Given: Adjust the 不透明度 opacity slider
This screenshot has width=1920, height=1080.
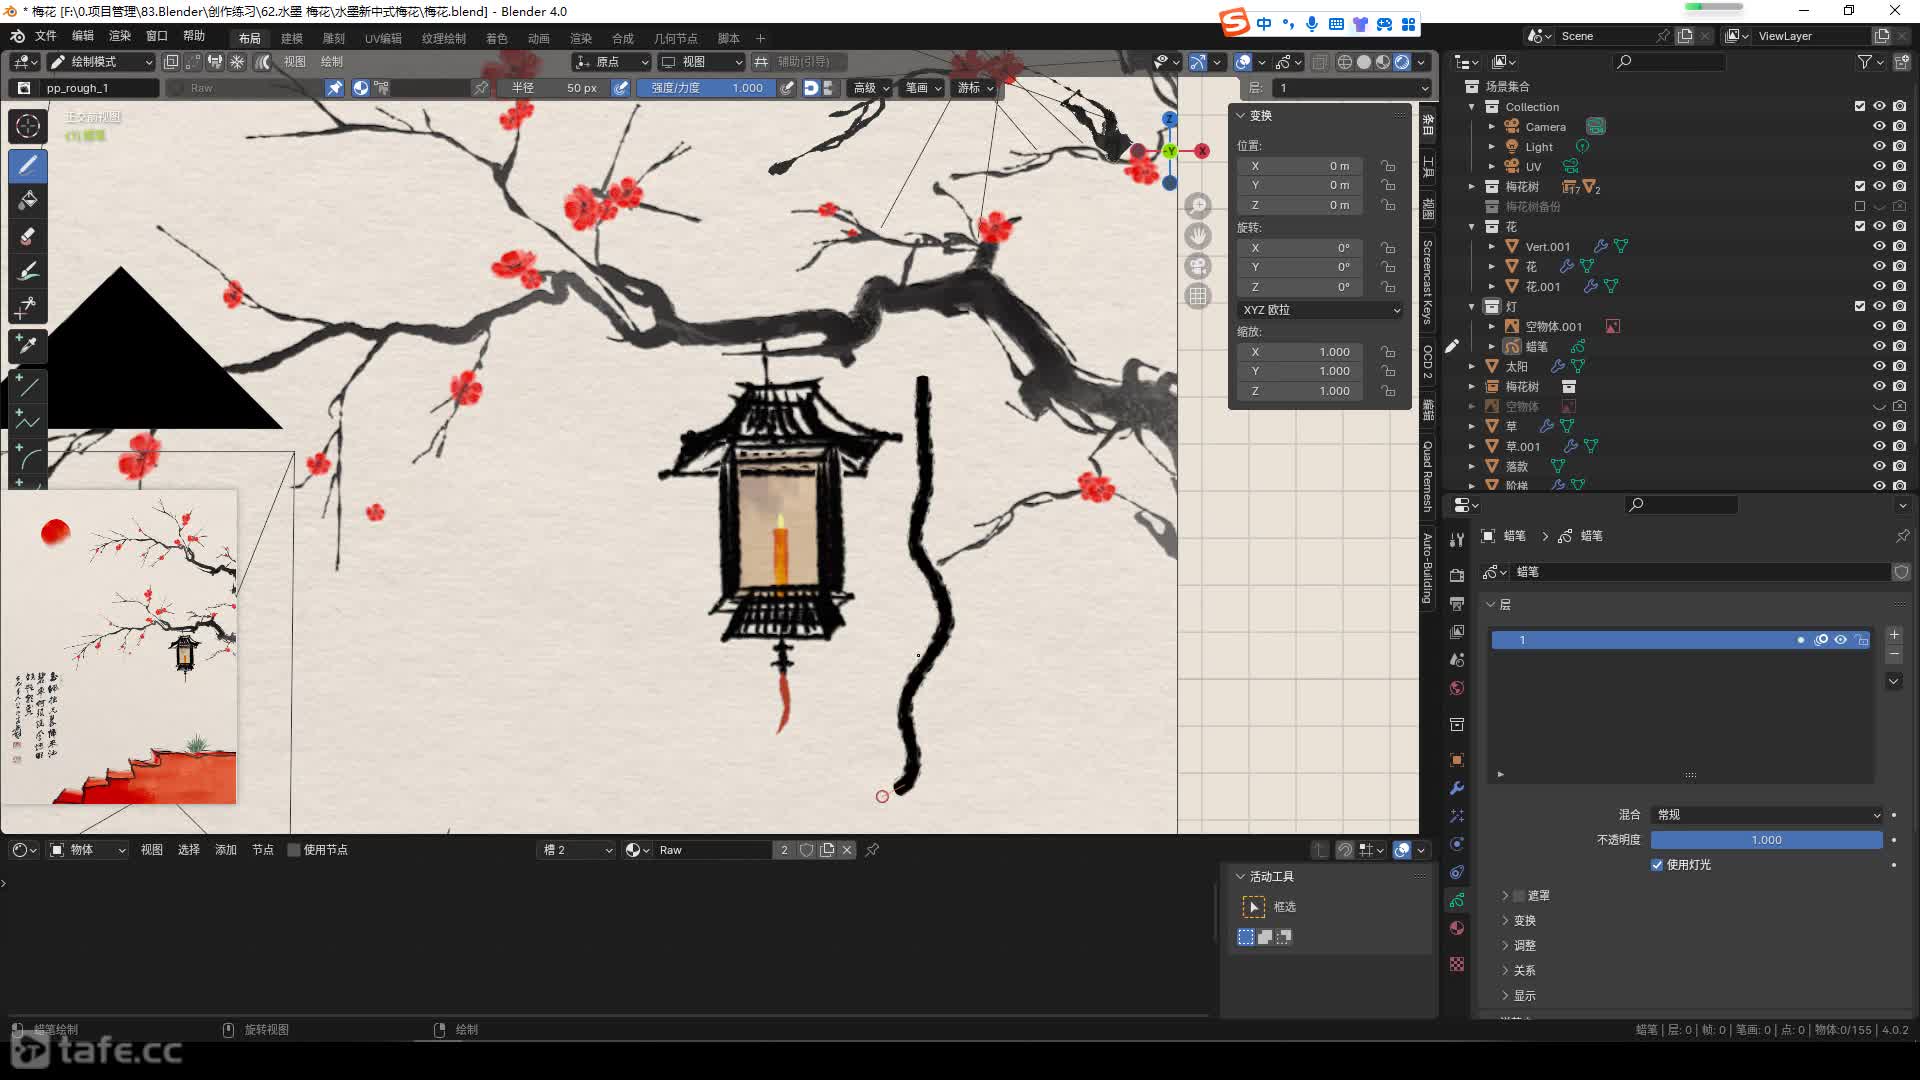Looking at the screenshot, I should pyautogui.click(x=1767, y=840).
